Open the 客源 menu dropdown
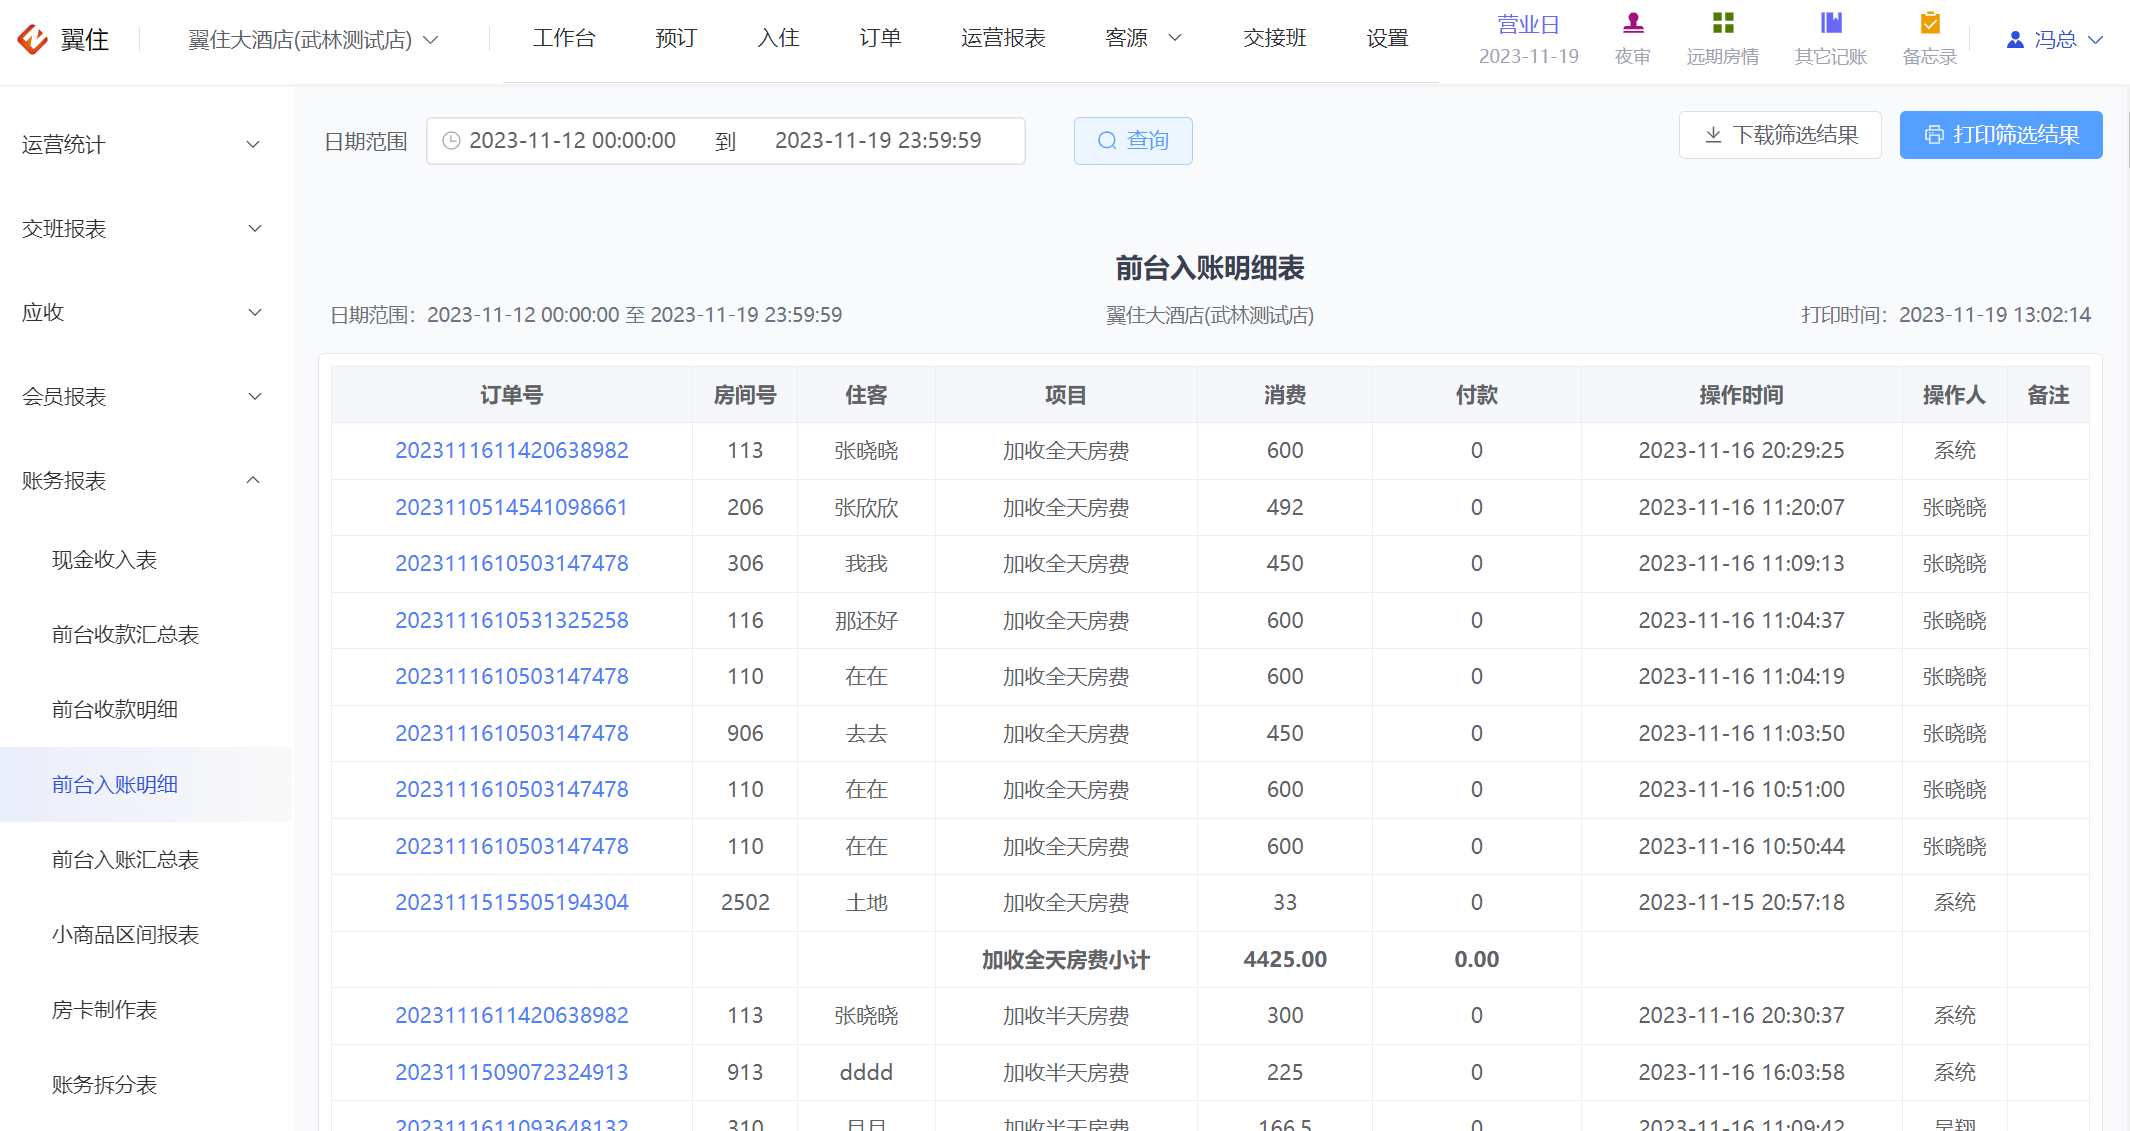This screenshot has height=1131, width=2130. pos(1143,38)
